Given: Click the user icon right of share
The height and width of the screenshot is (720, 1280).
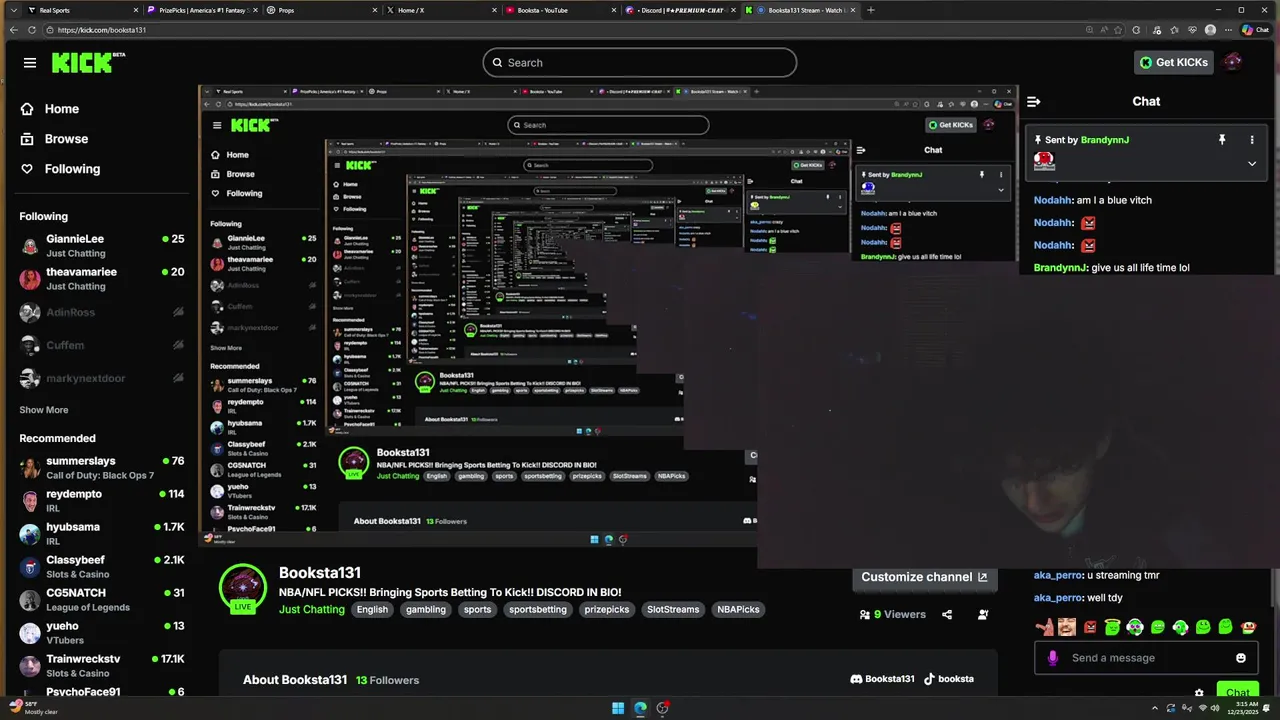Looking at the screenshot, I should (x=984, y=615).
